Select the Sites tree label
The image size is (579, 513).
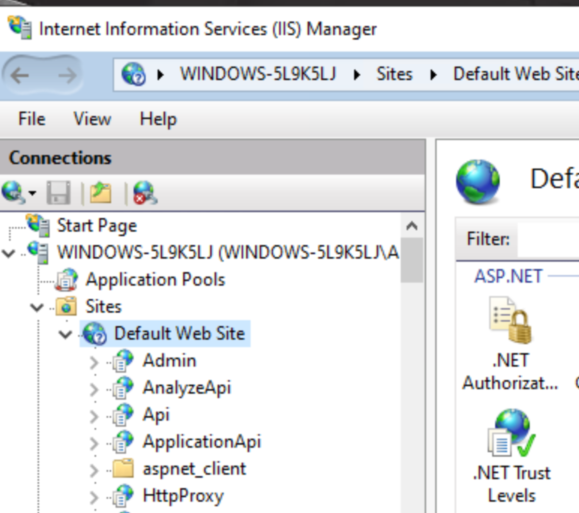(103, 307)
